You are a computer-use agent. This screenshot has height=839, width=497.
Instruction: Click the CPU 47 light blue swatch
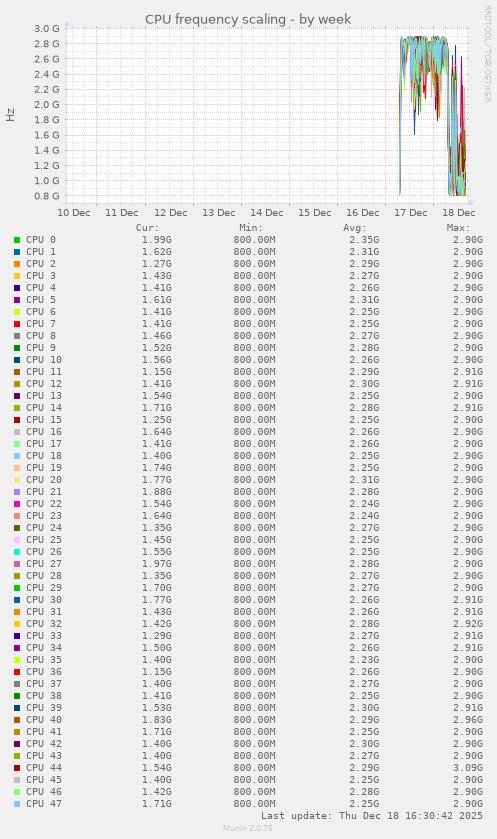(x=17, y=804)
